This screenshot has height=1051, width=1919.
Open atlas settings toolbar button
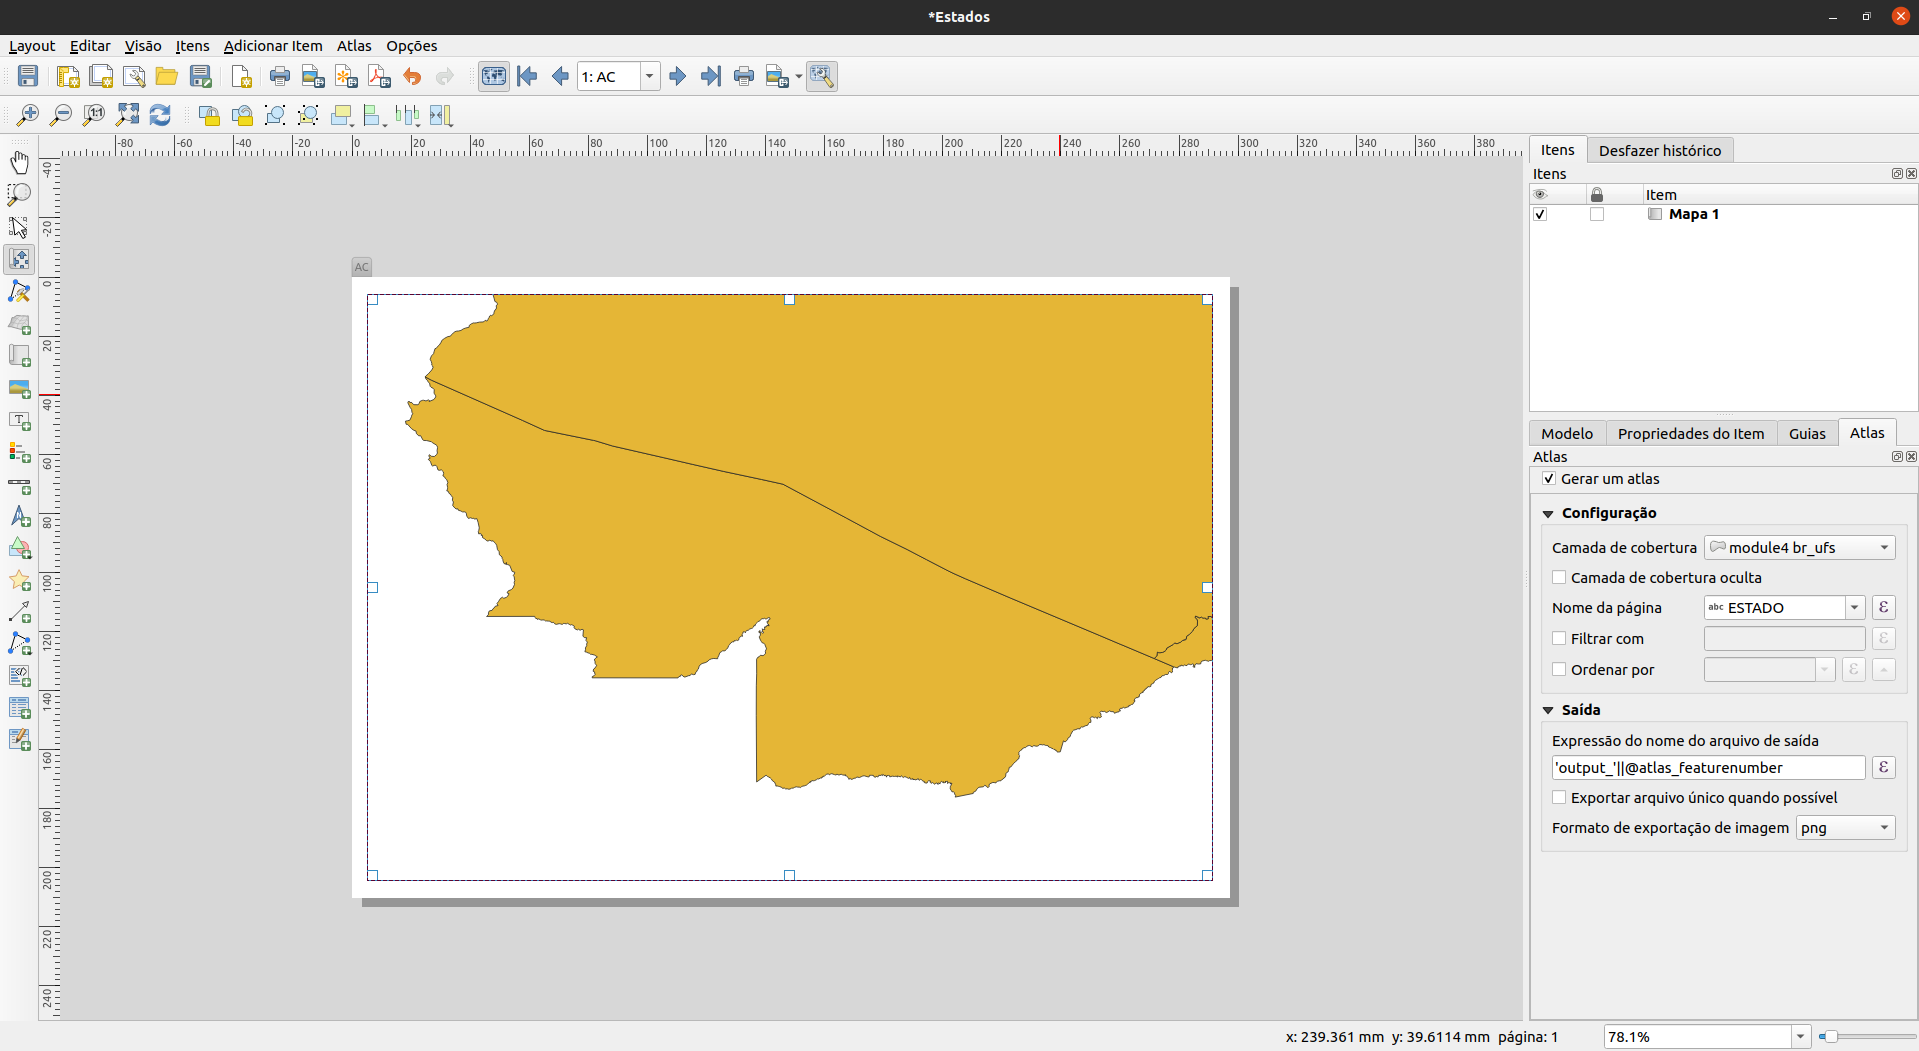pos(822,76)
